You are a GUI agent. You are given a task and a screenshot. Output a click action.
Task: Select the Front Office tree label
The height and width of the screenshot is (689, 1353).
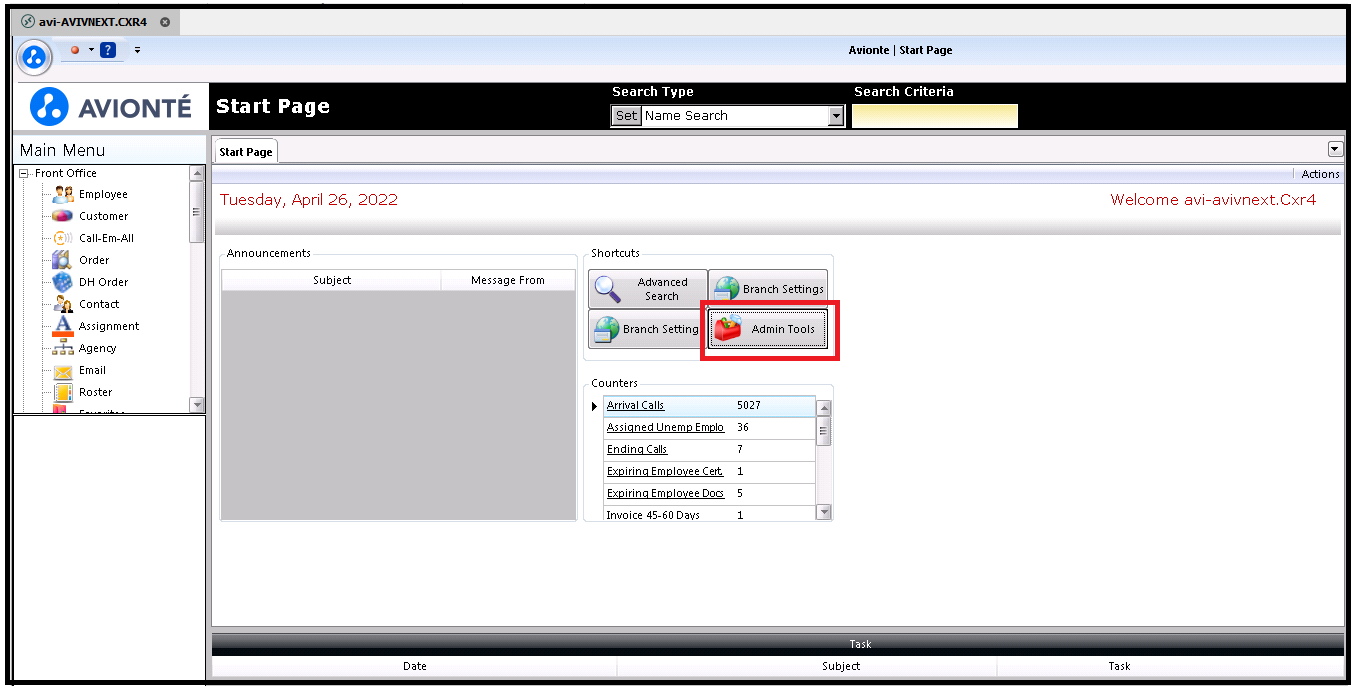[66, 173]
